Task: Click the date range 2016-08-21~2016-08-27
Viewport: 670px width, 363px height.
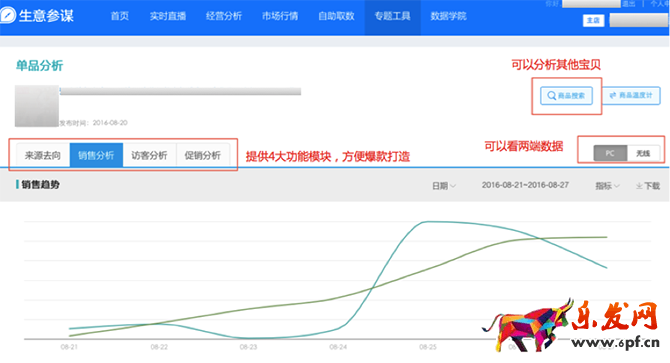Action: click(x=525, y=185)
